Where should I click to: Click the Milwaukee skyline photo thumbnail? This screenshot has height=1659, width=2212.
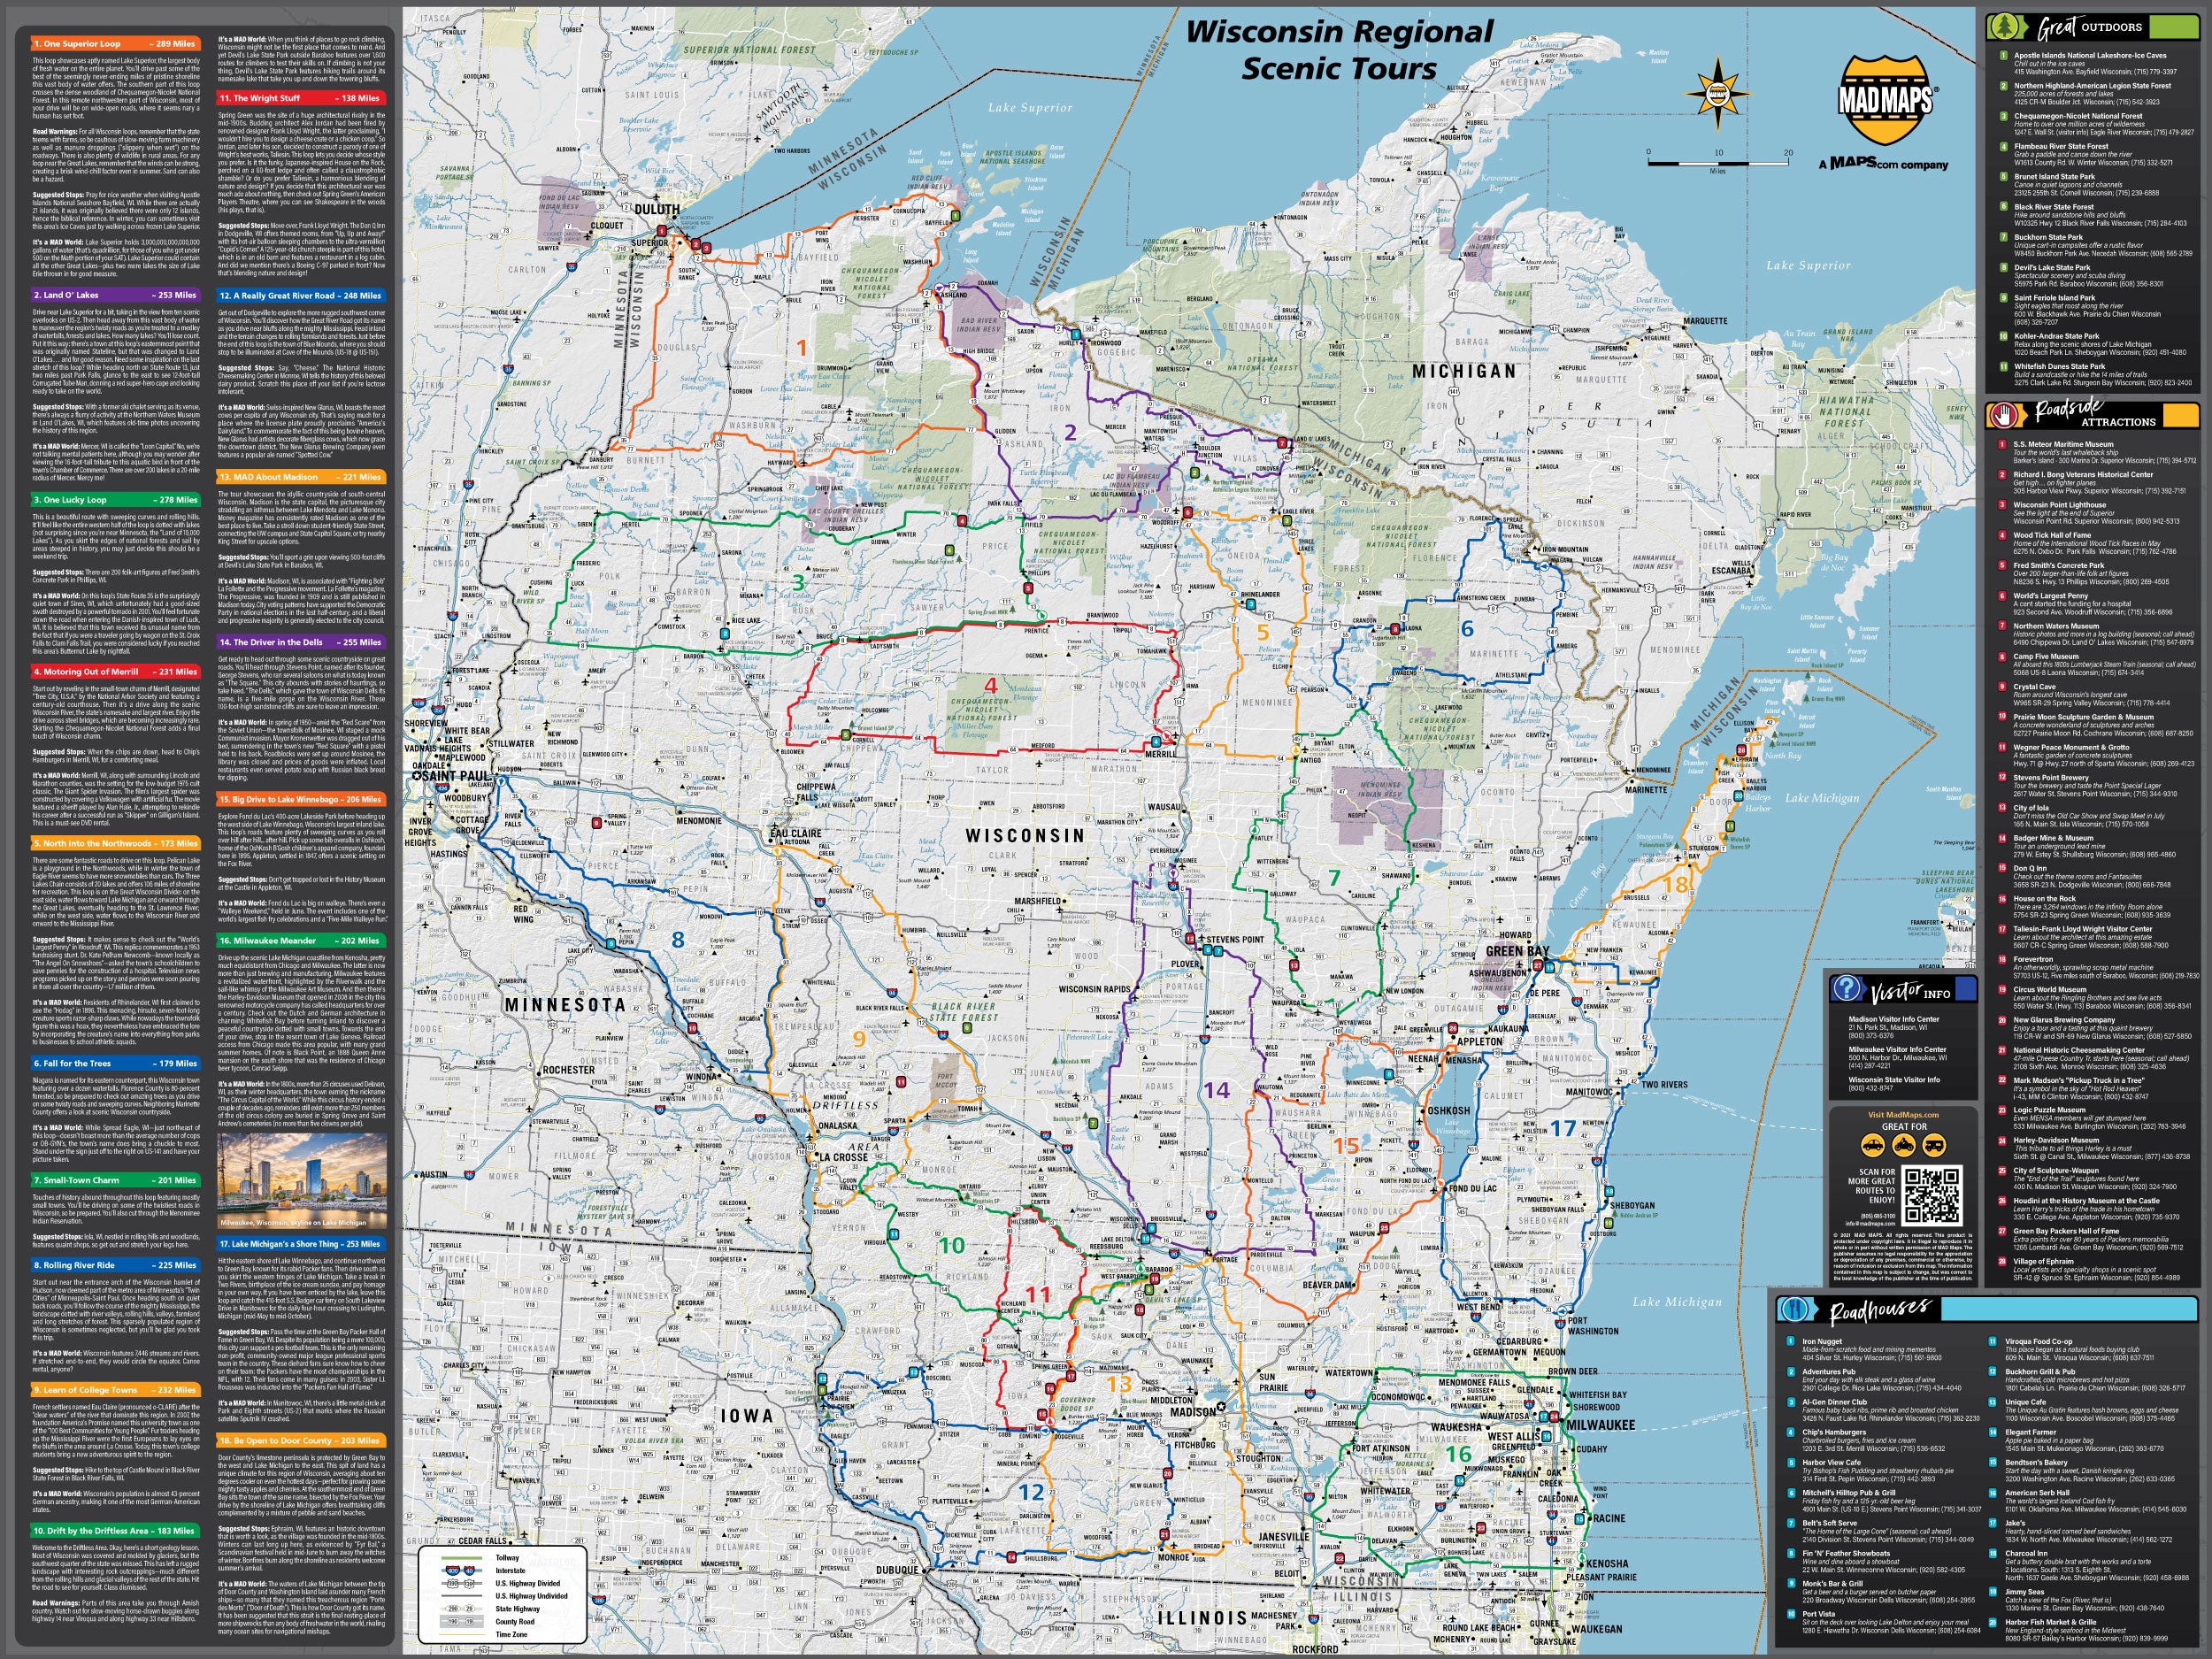pos(300,1181)
